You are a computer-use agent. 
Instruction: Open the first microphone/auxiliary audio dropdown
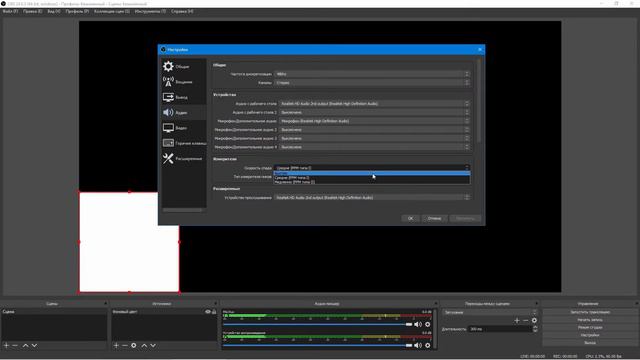point(374,121)
